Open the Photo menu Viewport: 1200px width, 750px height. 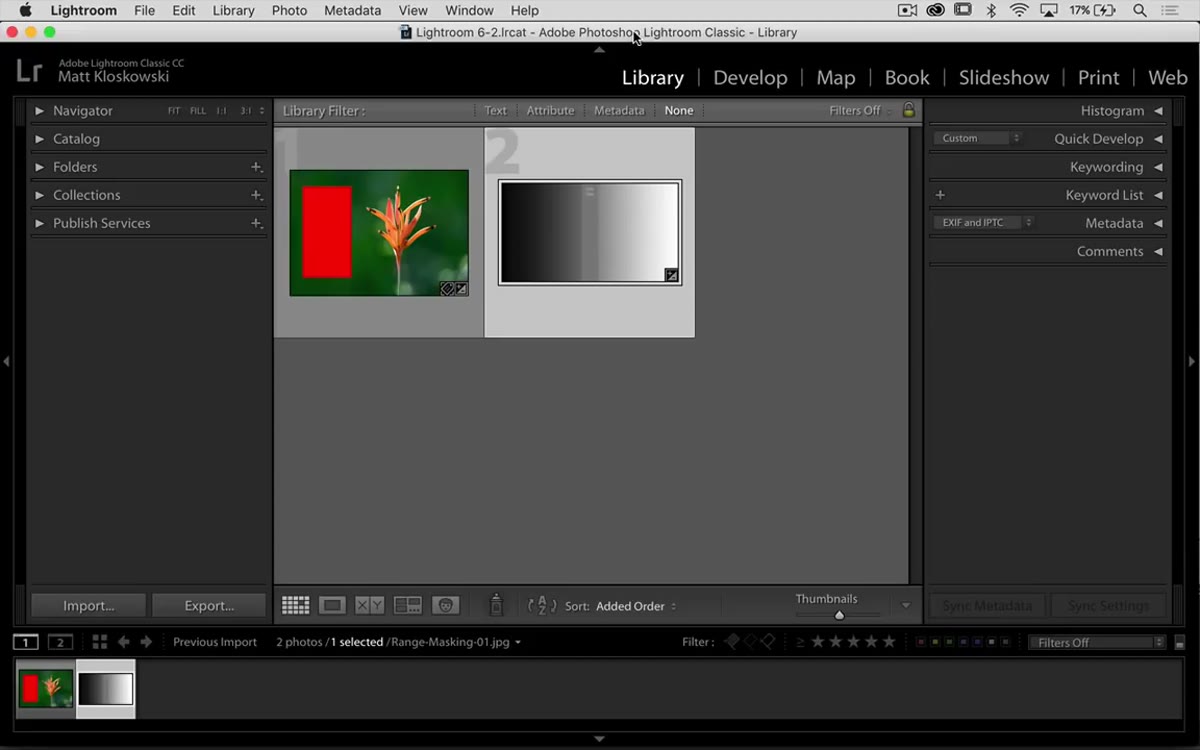click(289, 10)
